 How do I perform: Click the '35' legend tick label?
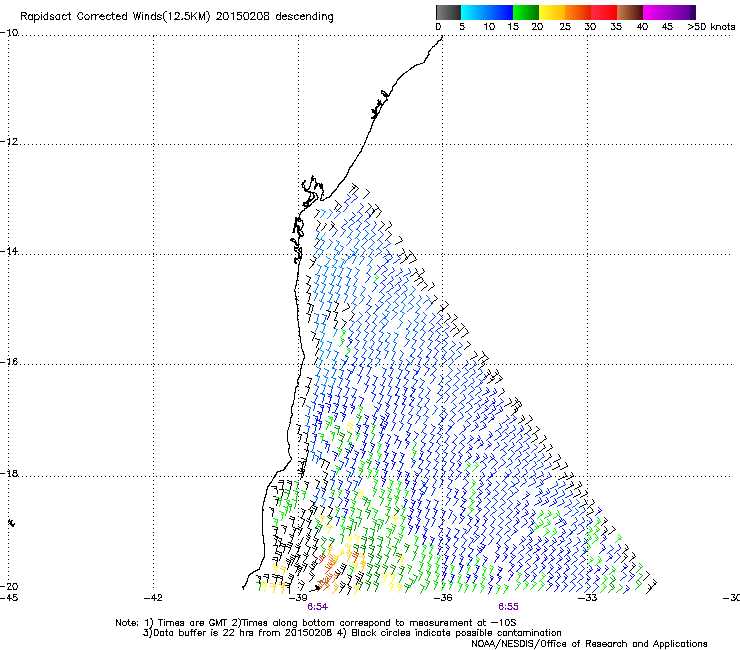pyautogui.click(x=616, y=27)
